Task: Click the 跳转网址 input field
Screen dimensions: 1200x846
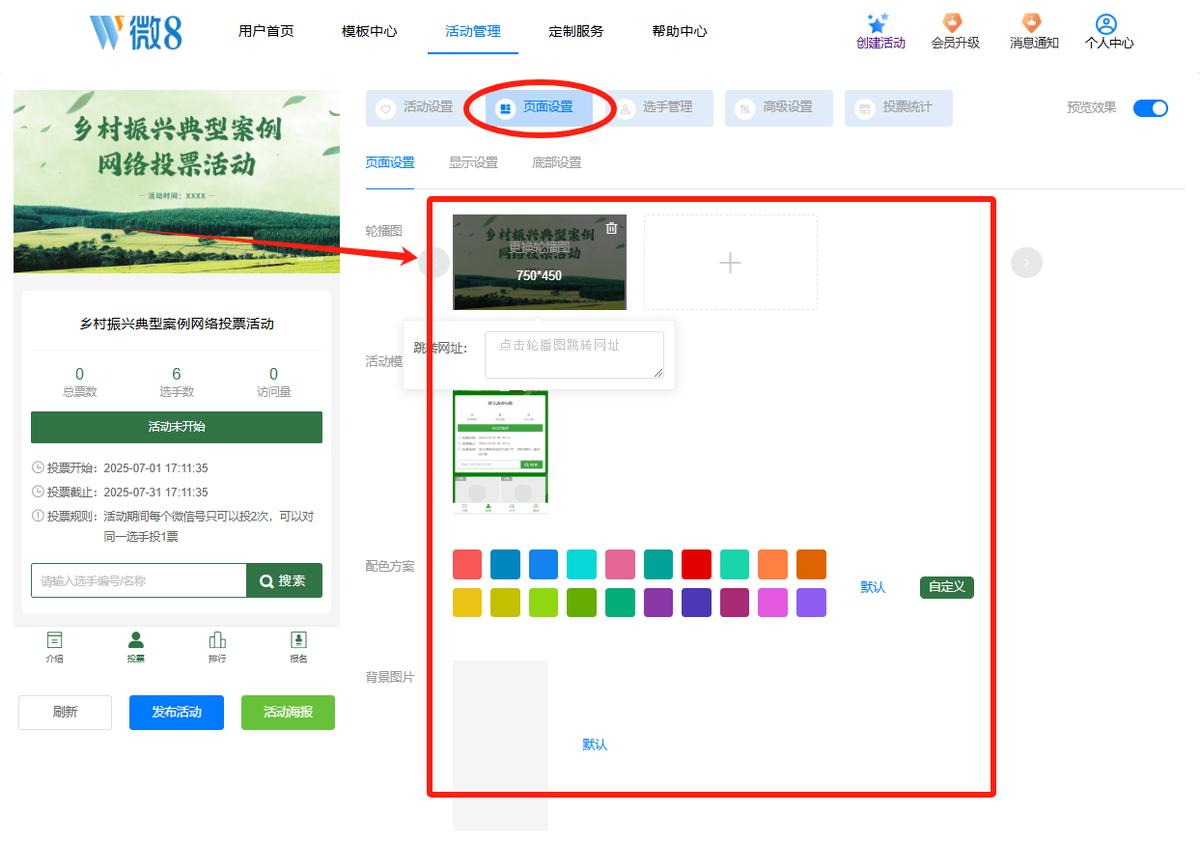Action: [x=574, y=355]
